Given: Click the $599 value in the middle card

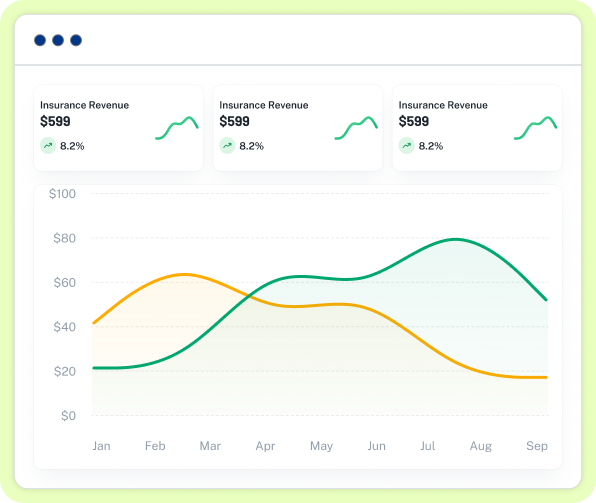Looking at the screenshot, I should (235, 122).
